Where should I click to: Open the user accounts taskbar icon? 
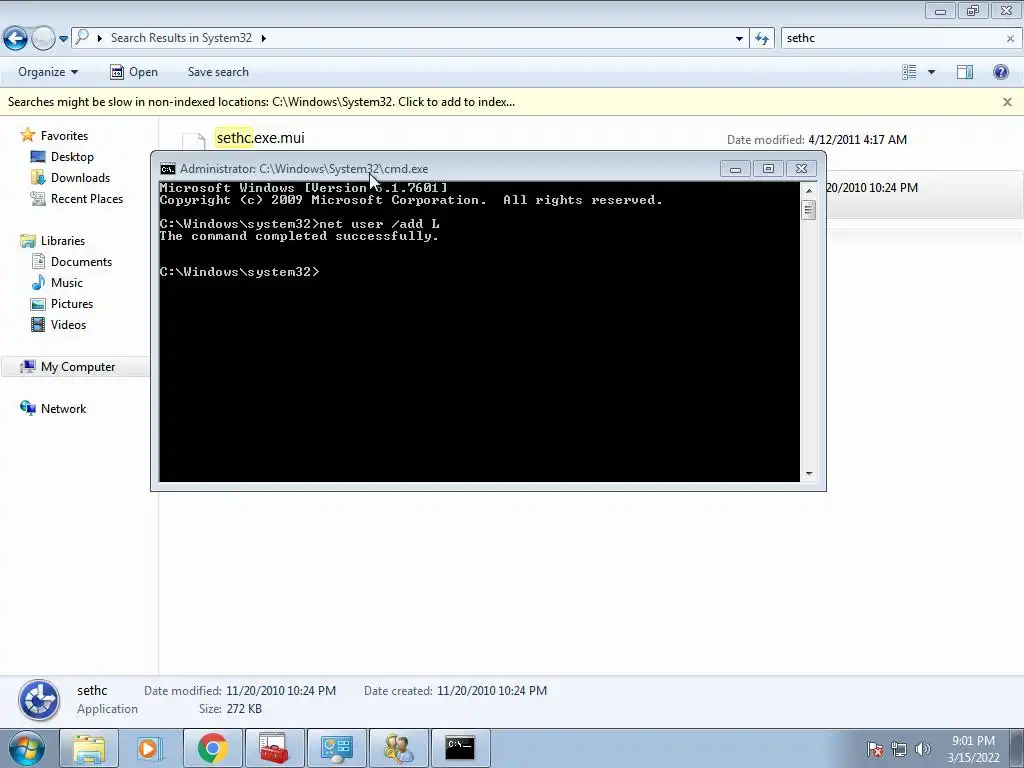[398, 748]
